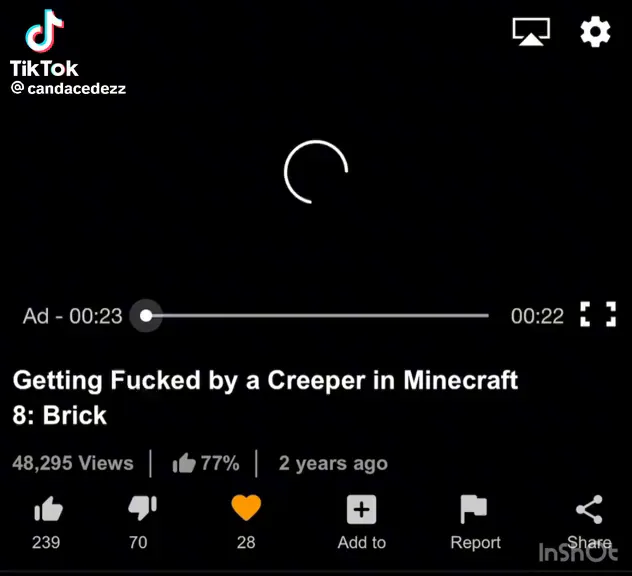Click the Add to plus icon
The image size is (632, 576).
click(362, 509)
